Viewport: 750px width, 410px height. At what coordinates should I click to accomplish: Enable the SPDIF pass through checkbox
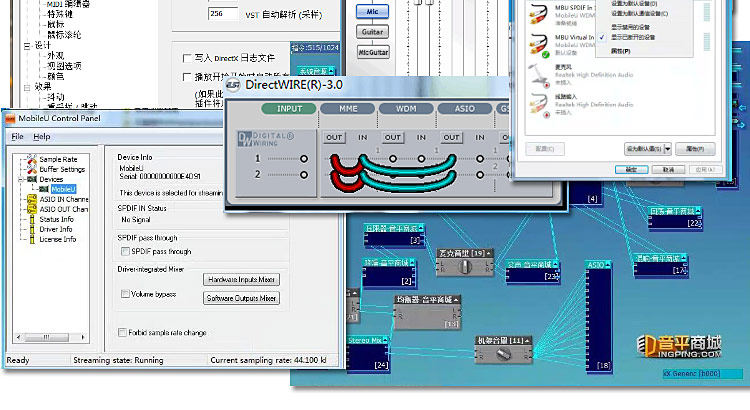[125, 251]
